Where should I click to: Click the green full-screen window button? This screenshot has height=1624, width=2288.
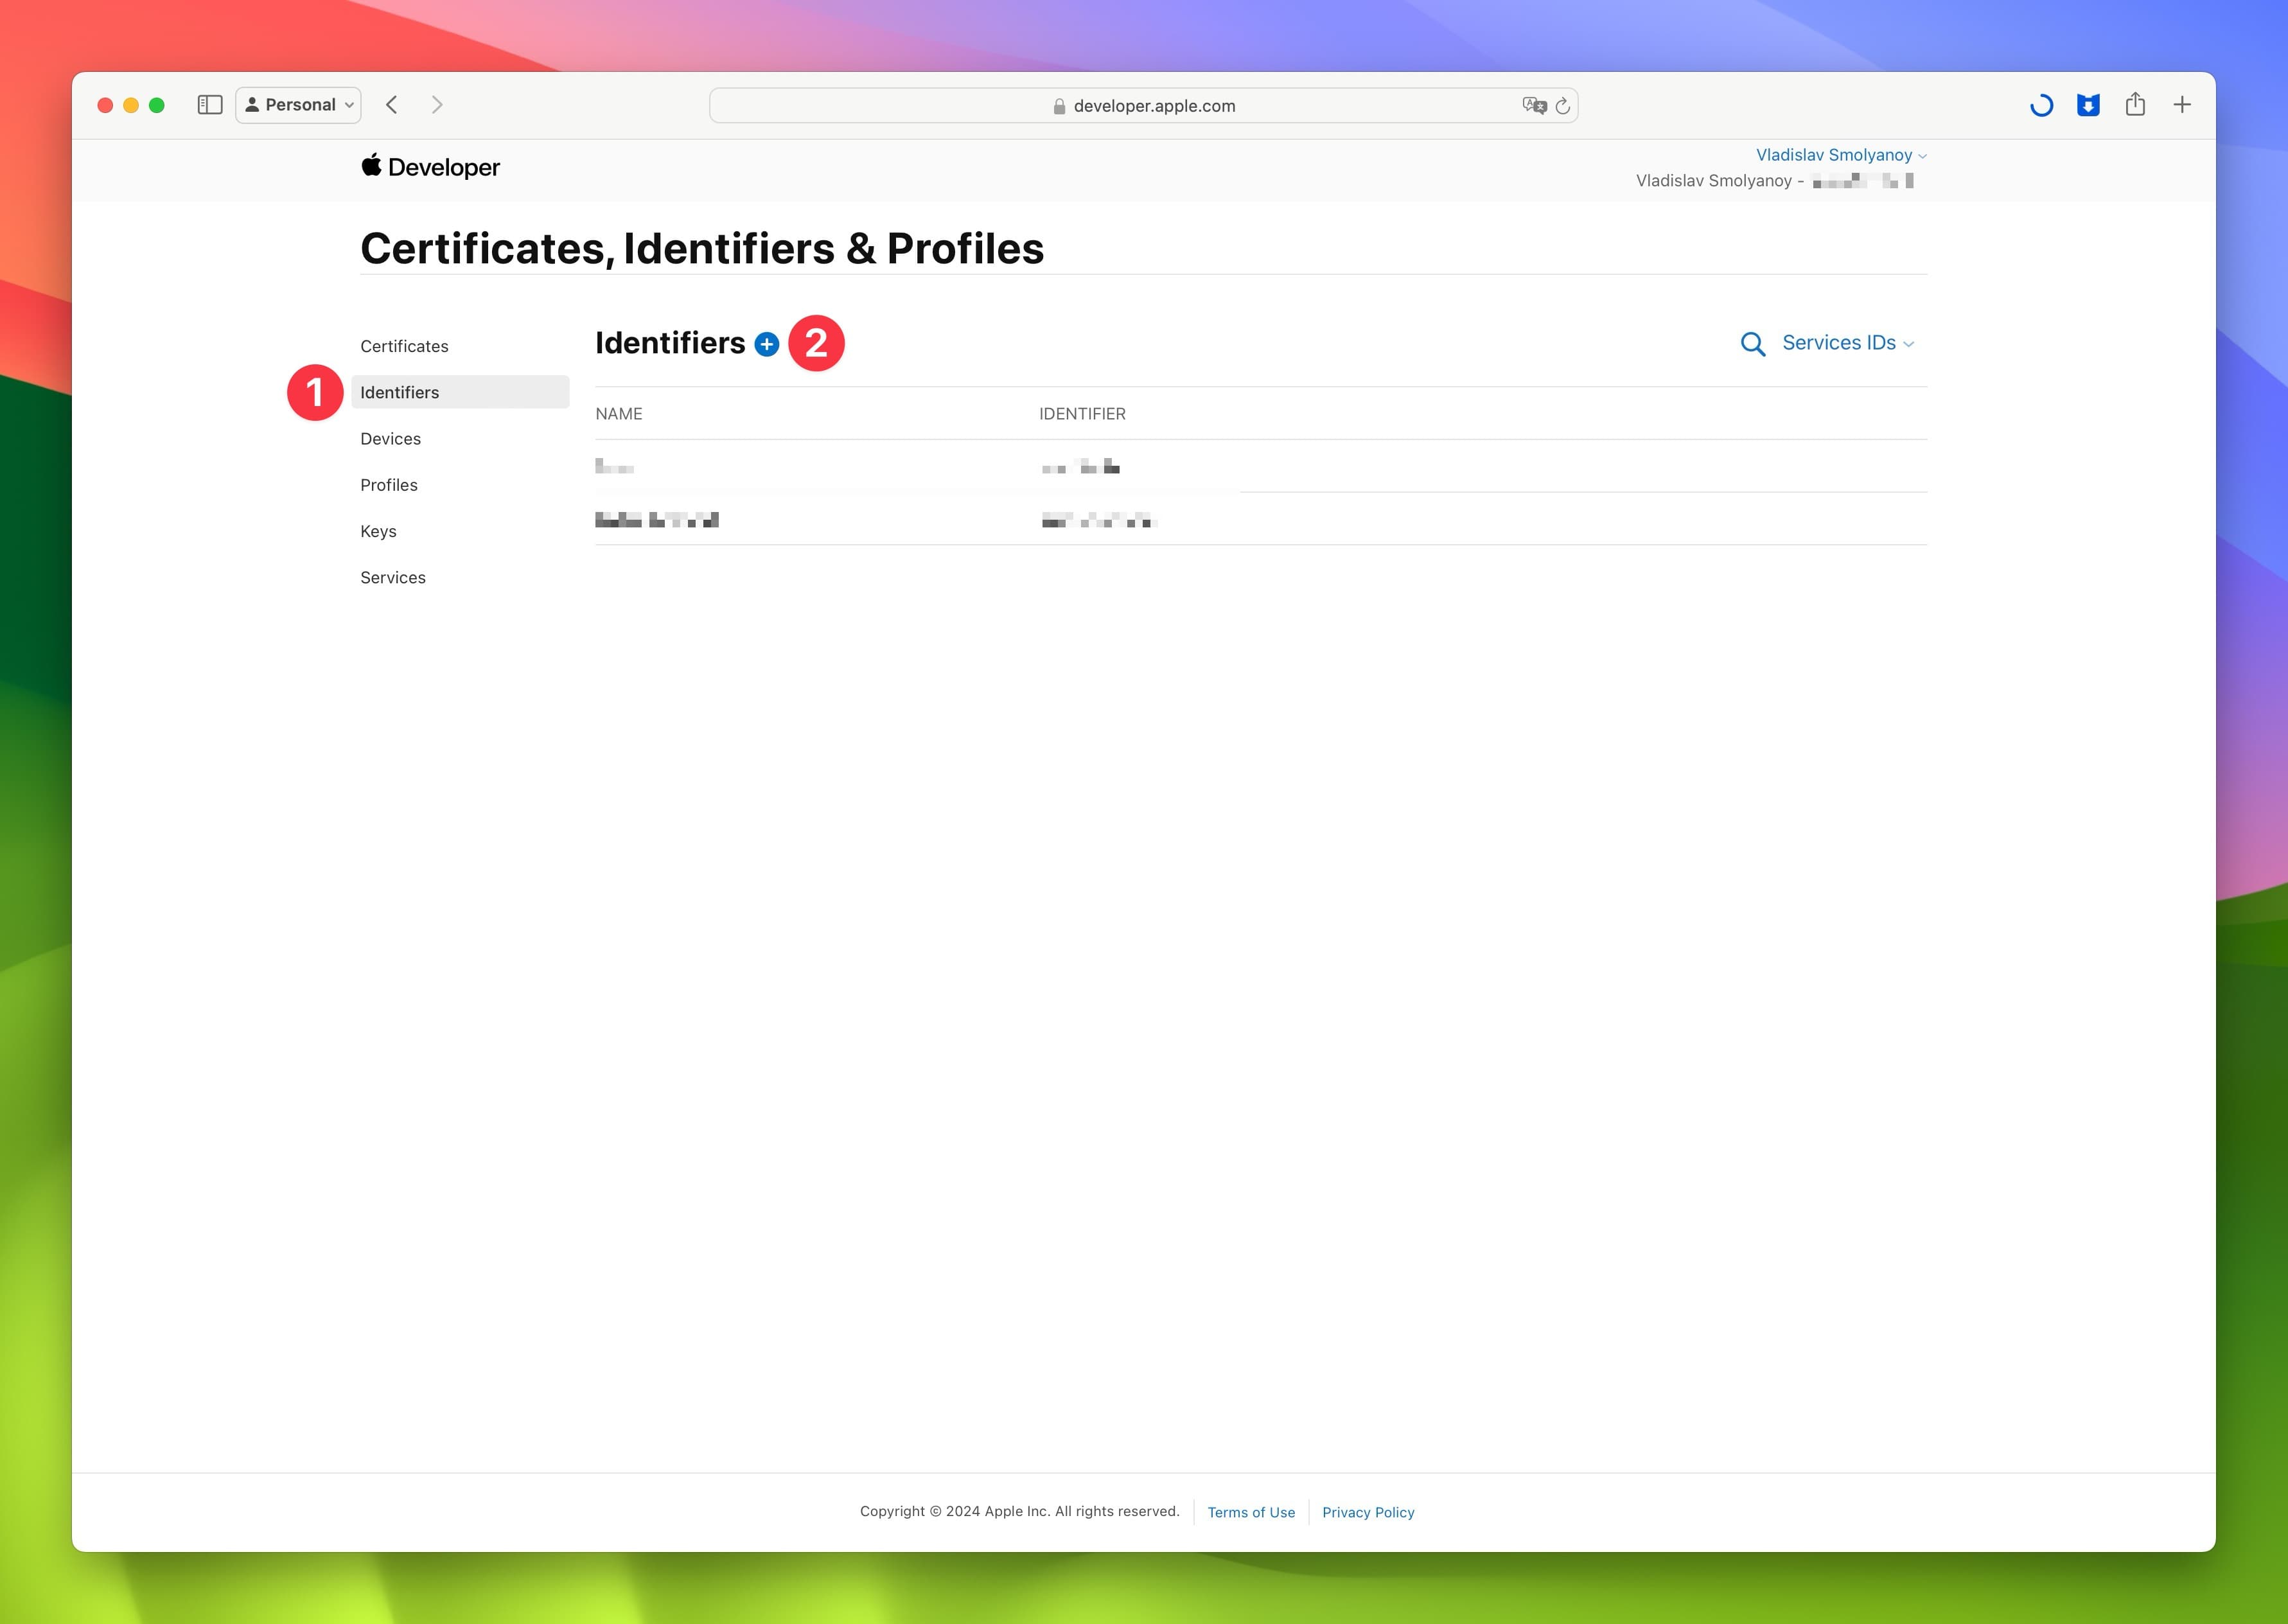pos(156,105)
